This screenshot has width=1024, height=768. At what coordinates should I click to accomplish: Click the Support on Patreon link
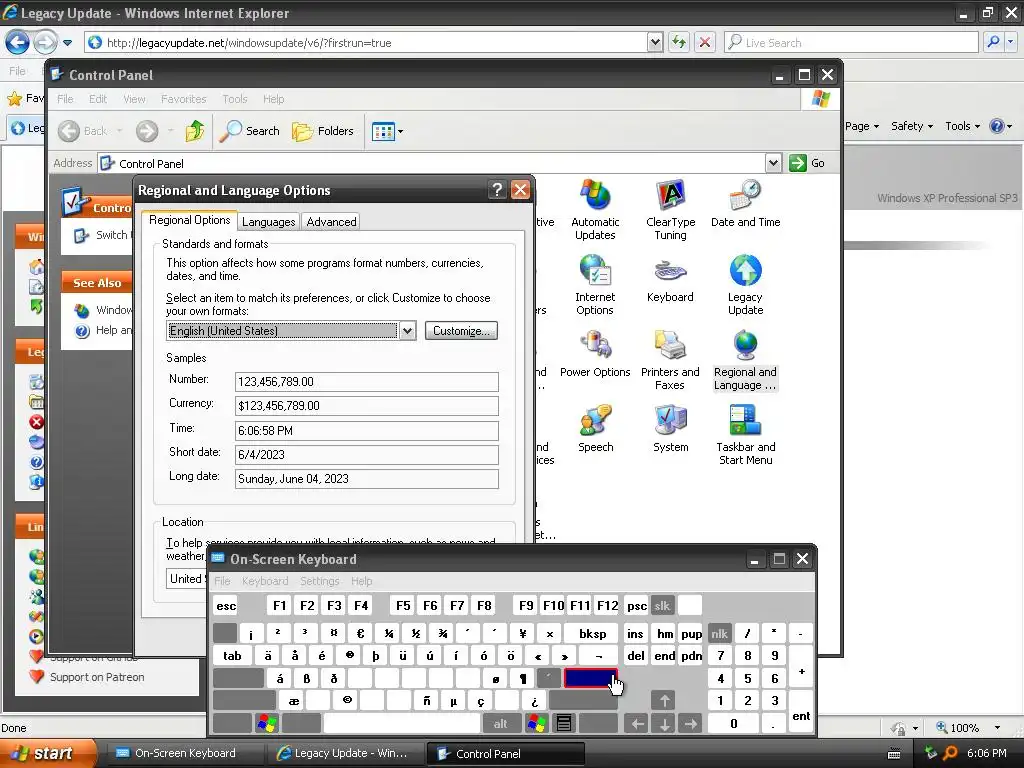coord(97,677)
